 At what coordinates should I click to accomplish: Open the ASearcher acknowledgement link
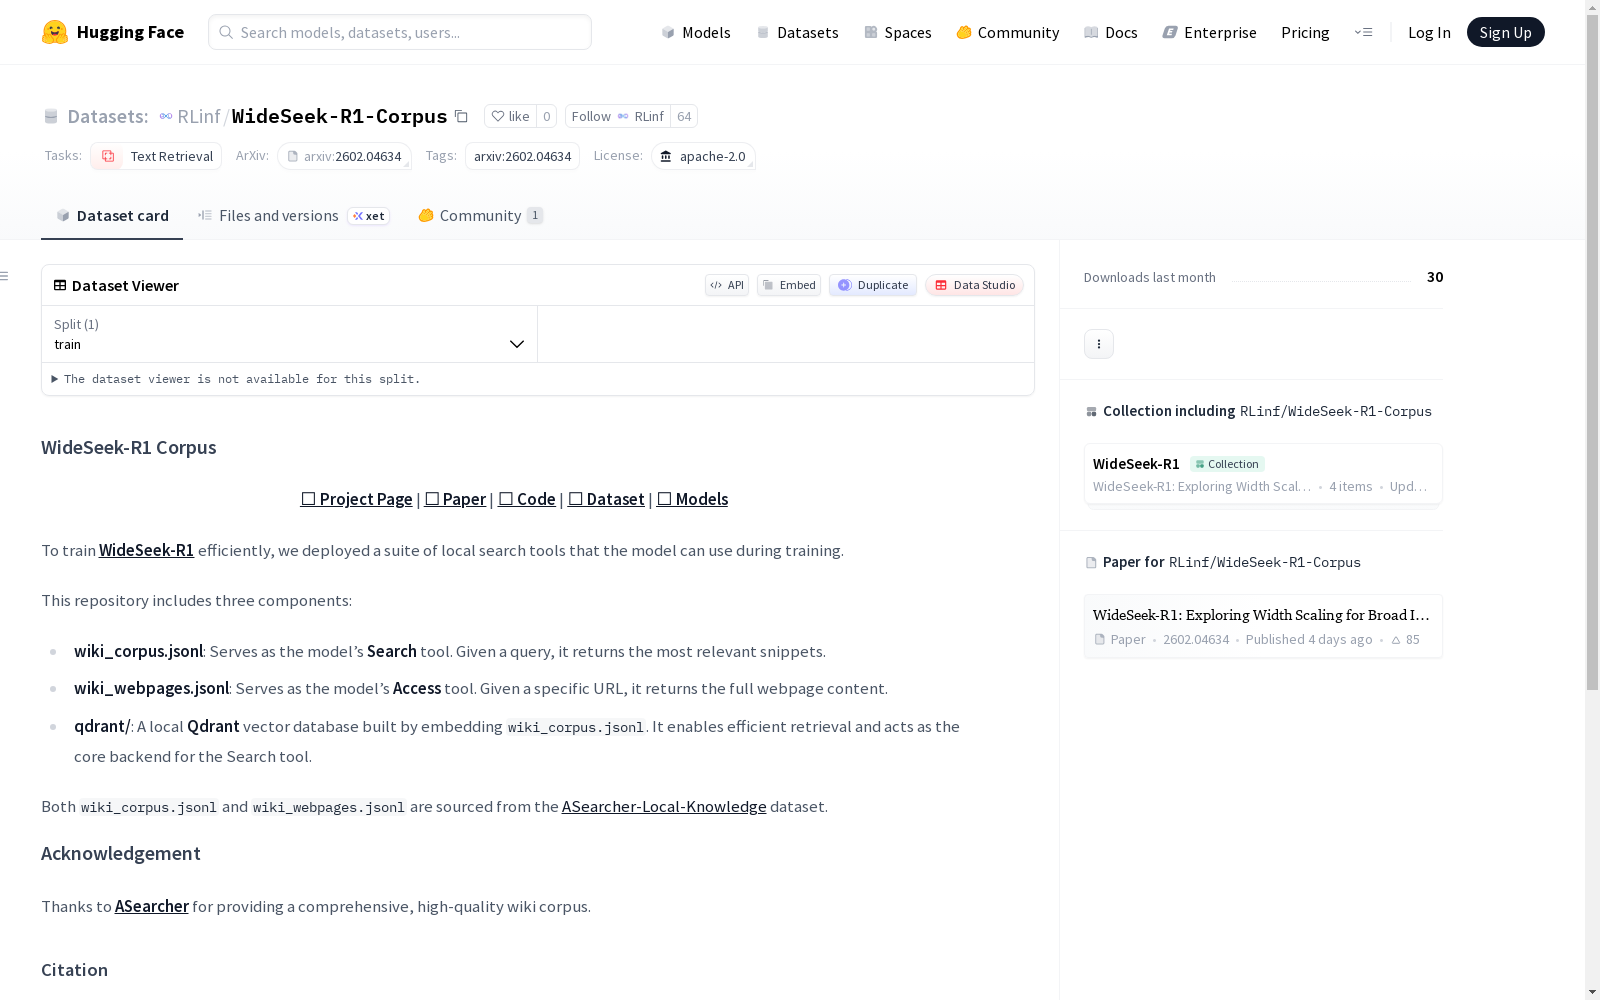tap(152, 906)
